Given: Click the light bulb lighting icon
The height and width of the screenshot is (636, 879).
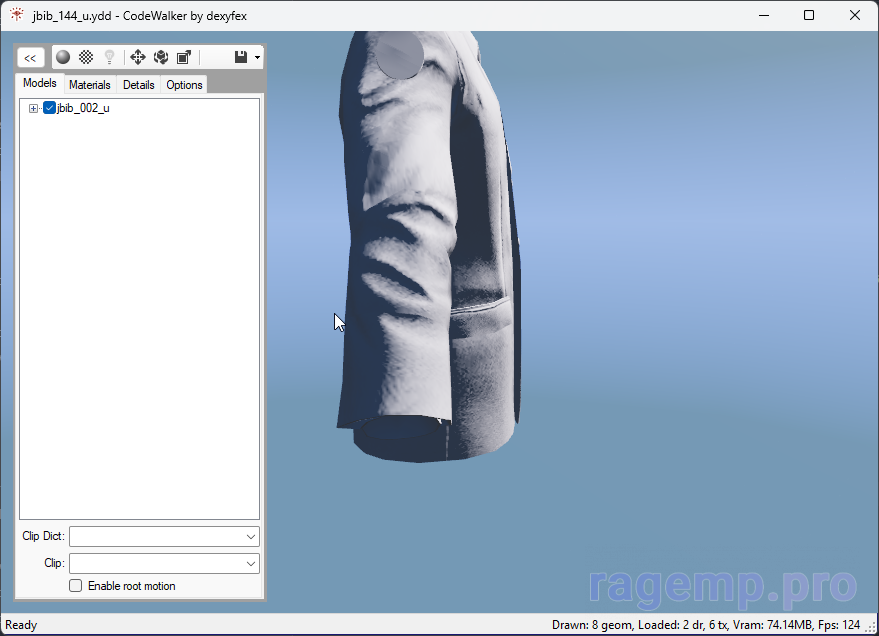Looking at the screenshot, I should pyautogui.click(x=110, y=58).
